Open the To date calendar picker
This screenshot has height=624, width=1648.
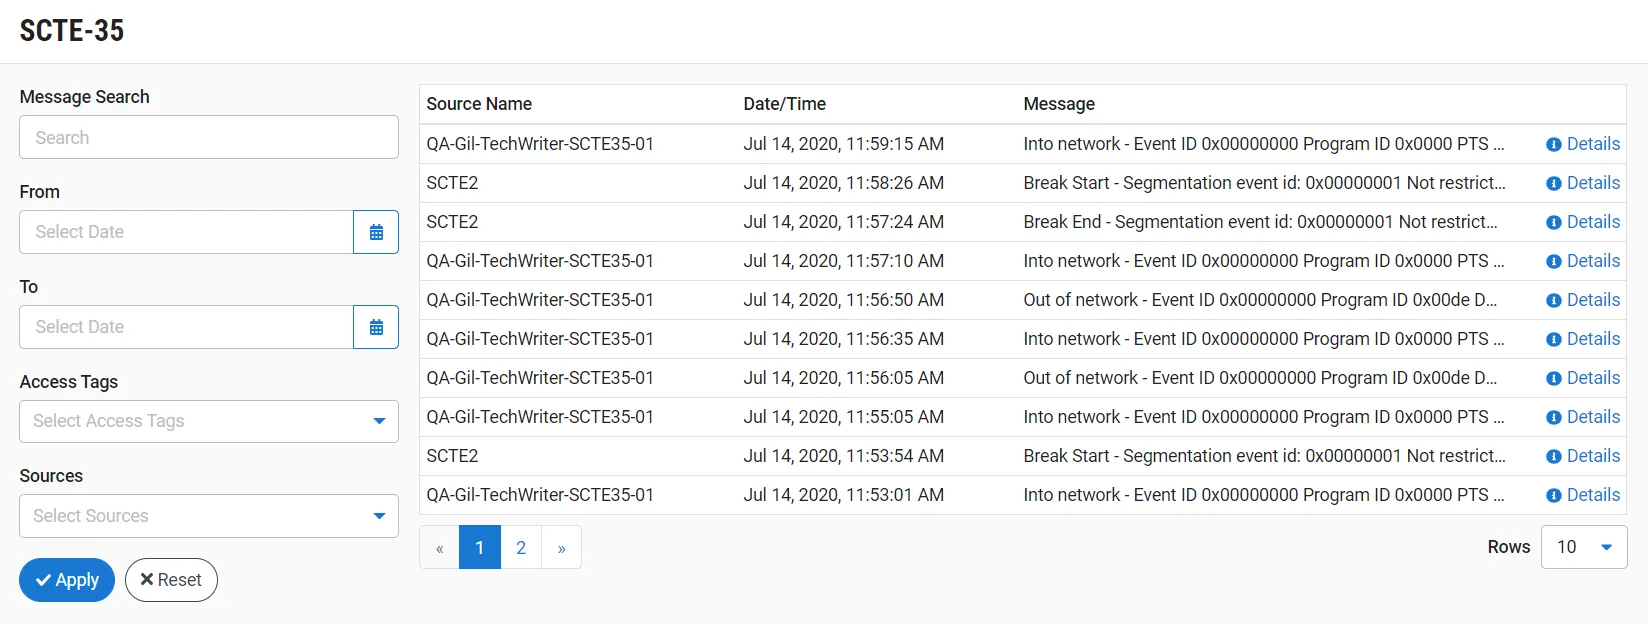(376, 327)
